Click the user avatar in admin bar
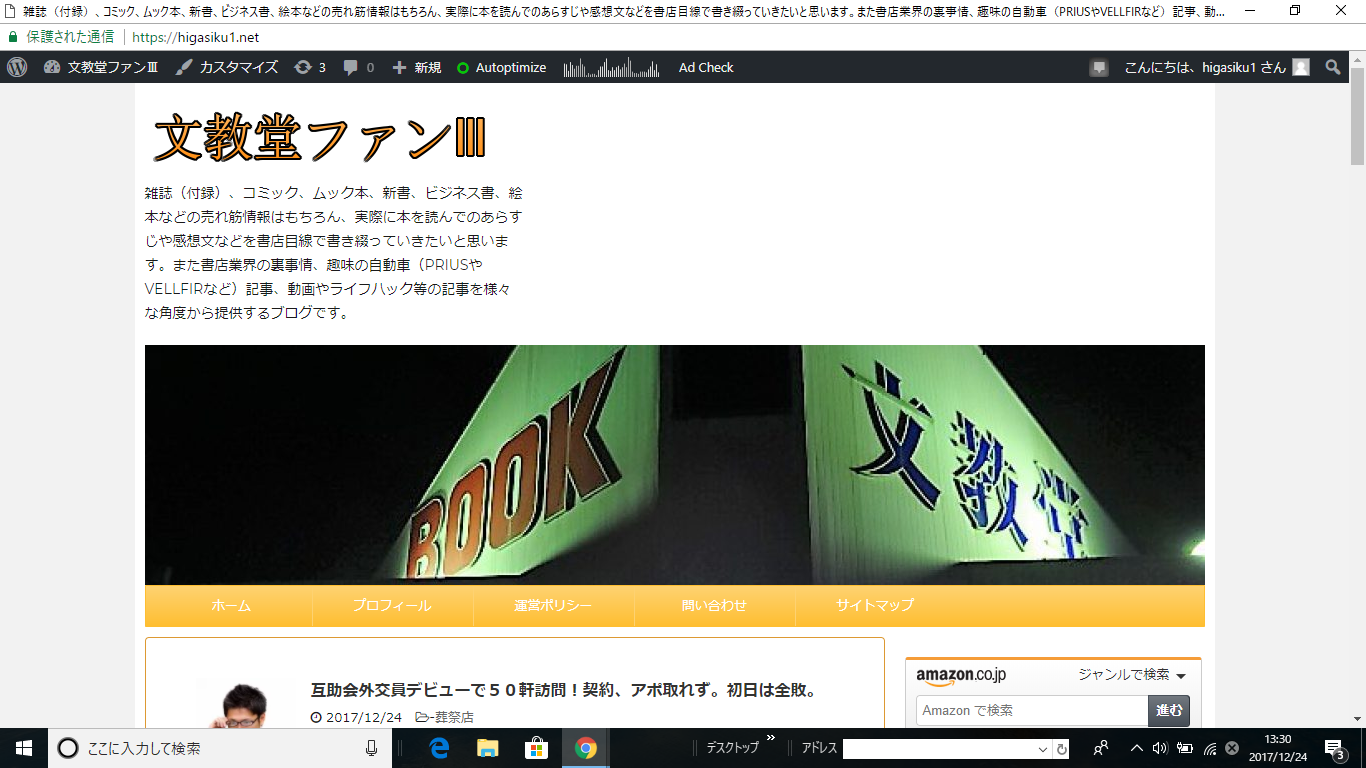1366x768 pixels. click(1300, 67)
